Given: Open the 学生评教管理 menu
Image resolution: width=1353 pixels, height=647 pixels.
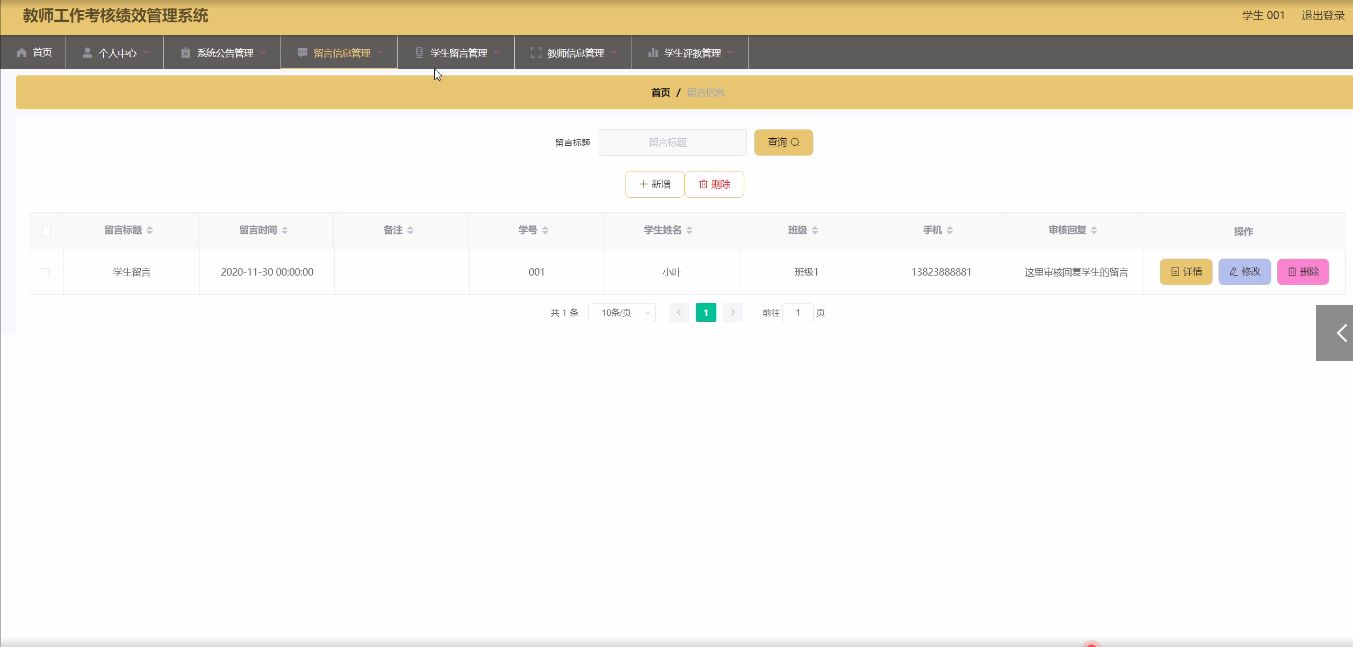Looking at the screenshot, I should [690, 52].
